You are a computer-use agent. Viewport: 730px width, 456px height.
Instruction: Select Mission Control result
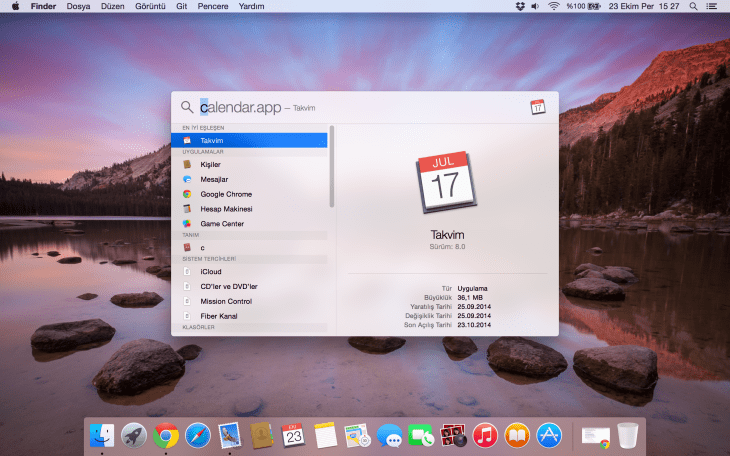coord(249,301)
